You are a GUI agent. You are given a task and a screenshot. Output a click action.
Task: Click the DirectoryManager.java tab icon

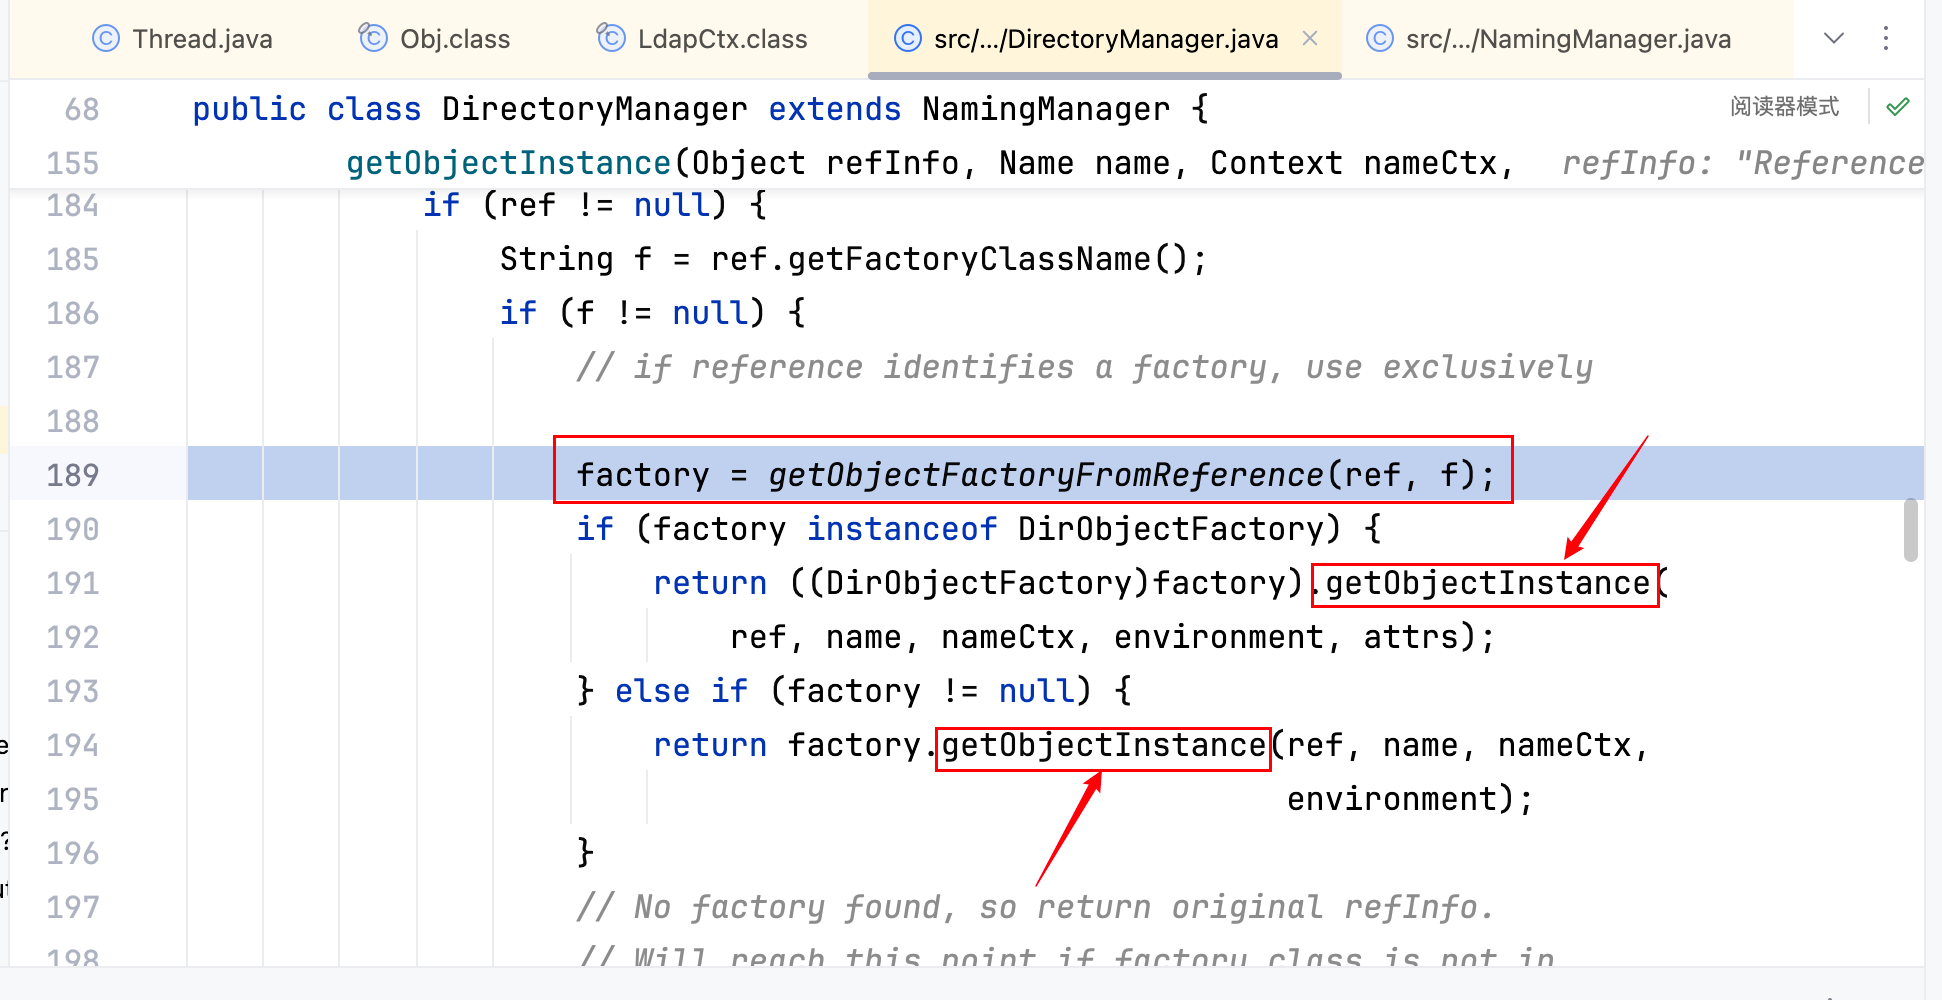[907, 39]
